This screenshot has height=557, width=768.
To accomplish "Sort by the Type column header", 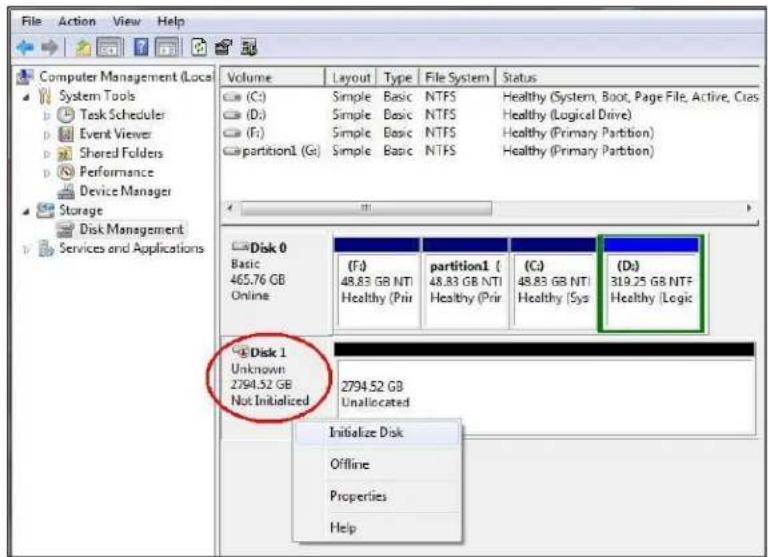I will (x=398, y=77).
